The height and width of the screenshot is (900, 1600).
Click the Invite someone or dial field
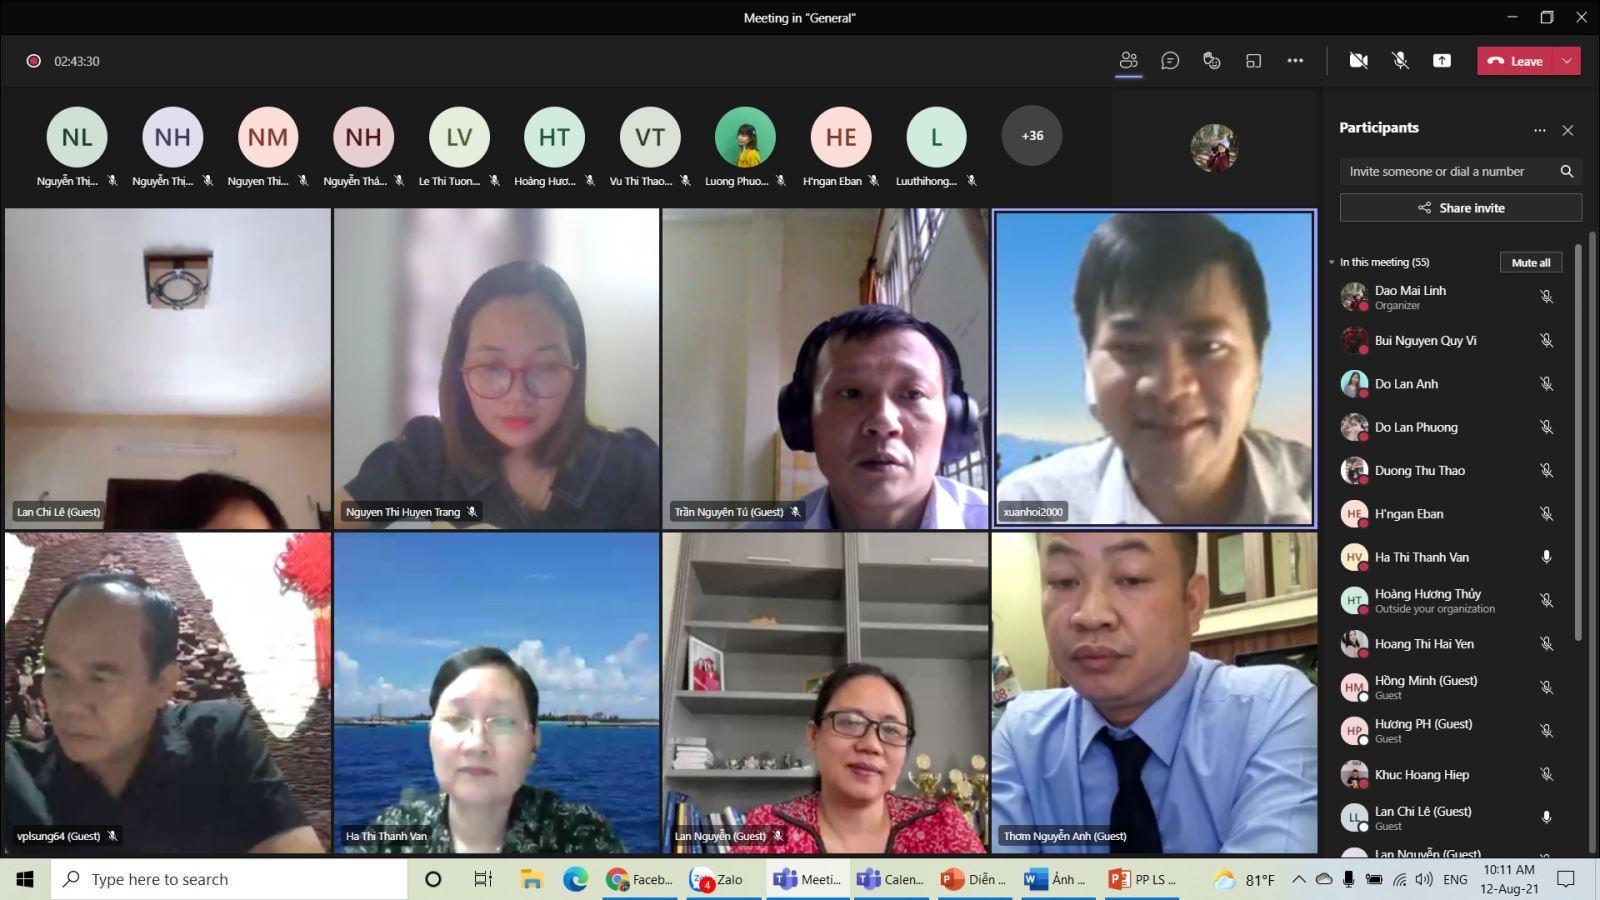1445,172
